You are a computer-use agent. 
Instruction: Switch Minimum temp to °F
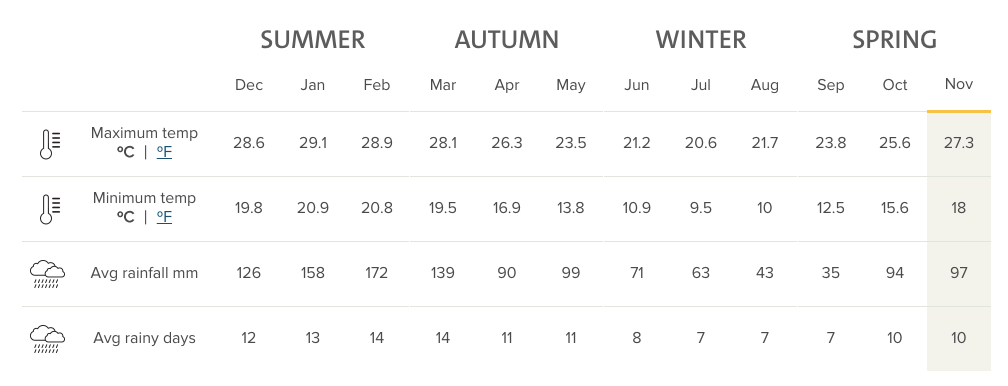(x=165, y=217)
